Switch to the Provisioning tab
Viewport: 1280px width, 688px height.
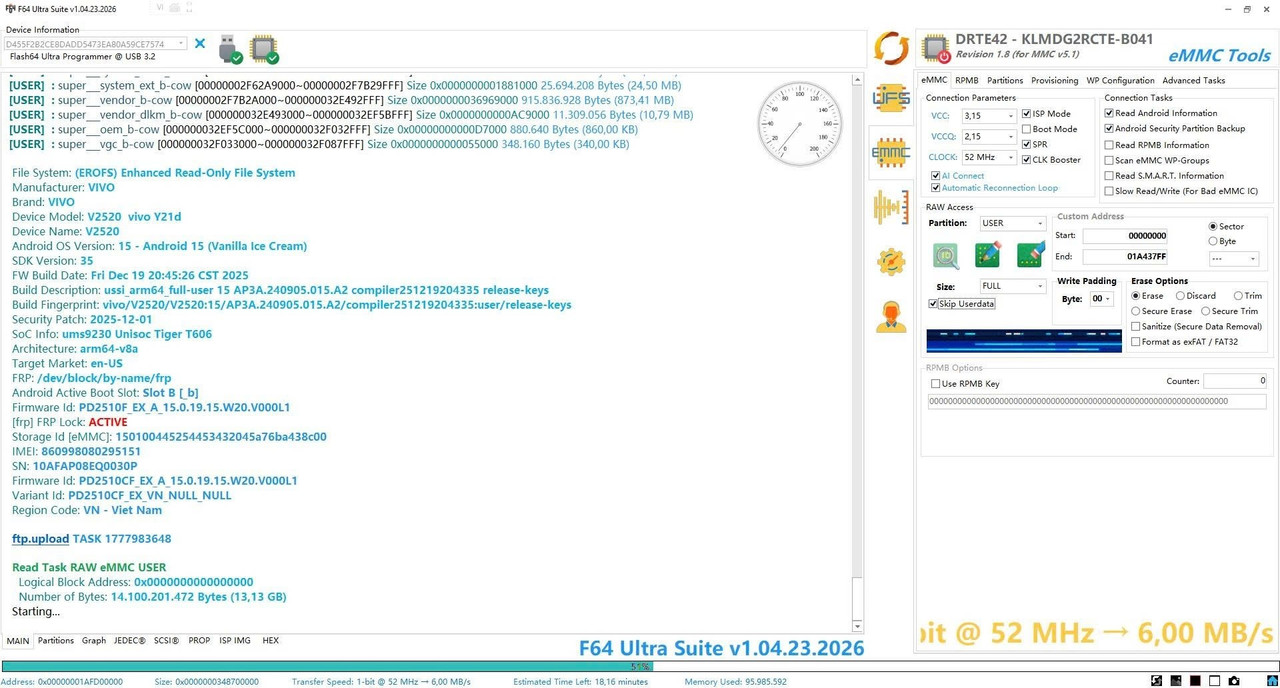[1055, 80]
